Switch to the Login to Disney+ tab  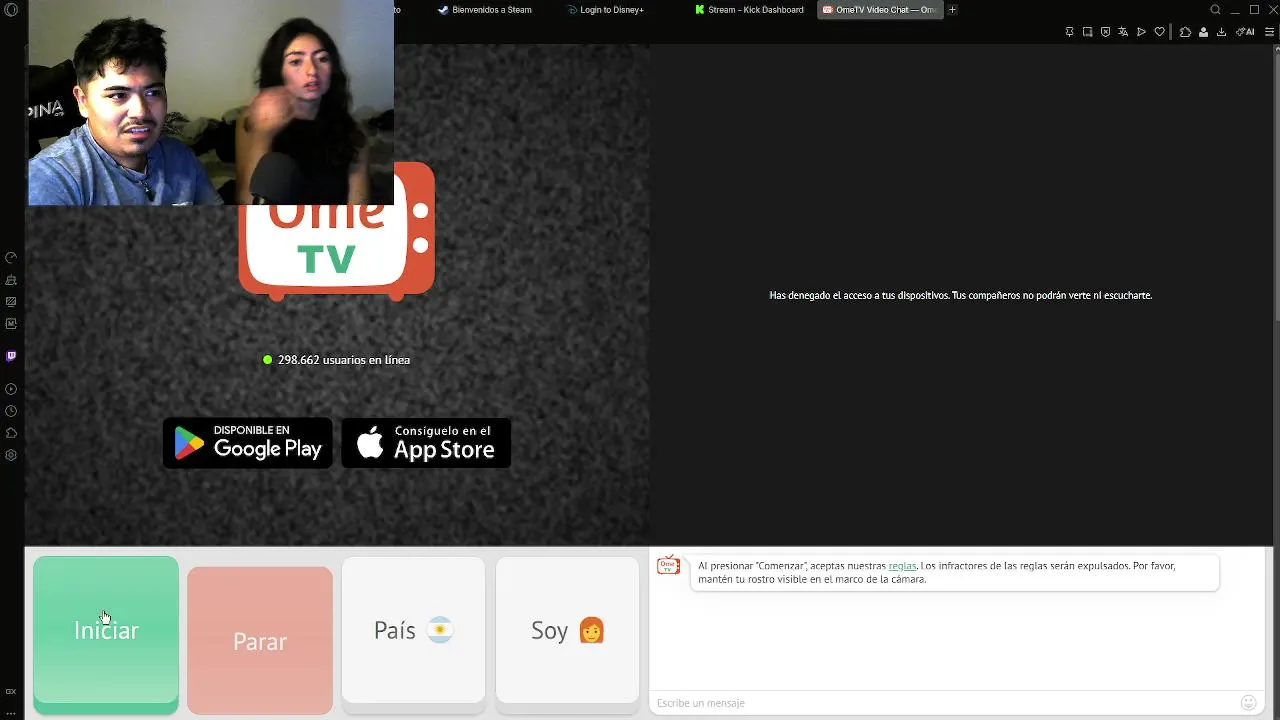[606, 10]
